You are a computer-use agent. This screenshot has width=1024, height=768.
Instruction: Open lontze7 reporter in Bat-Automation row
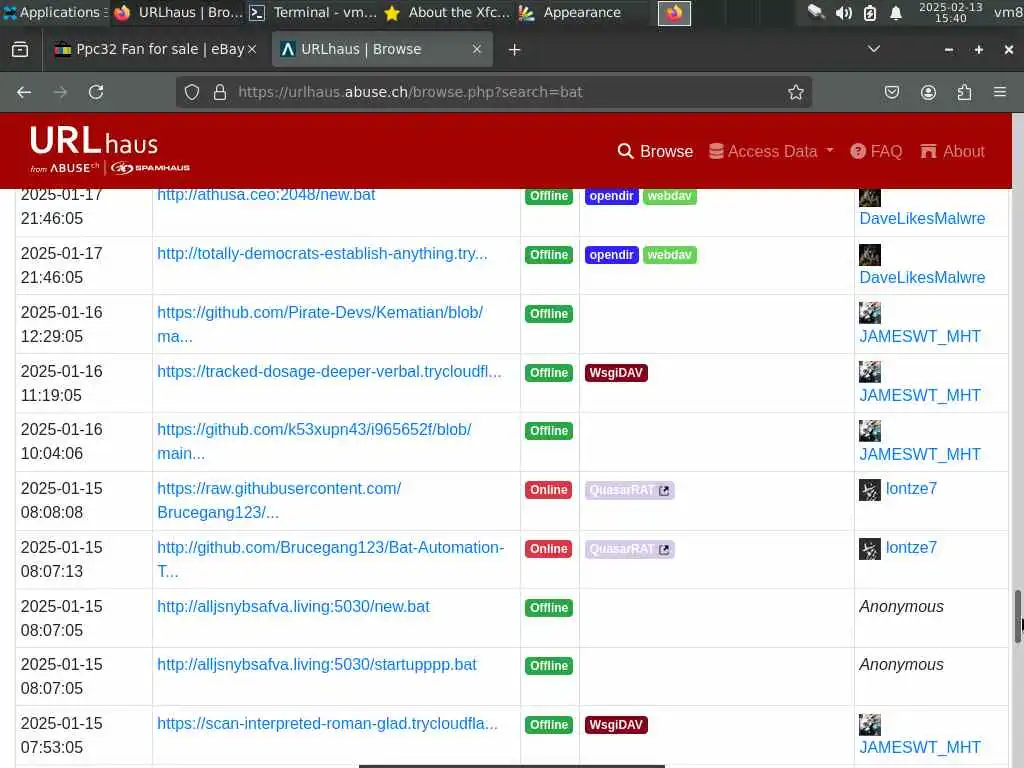(911, 547)
